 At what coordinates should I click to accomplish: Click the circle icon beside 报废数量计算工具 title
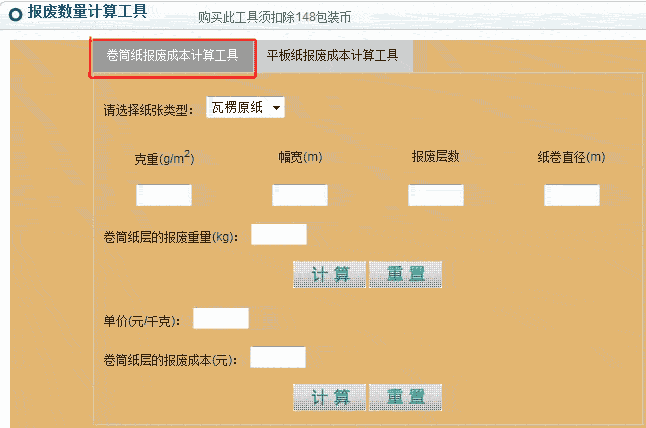point(15,13)
